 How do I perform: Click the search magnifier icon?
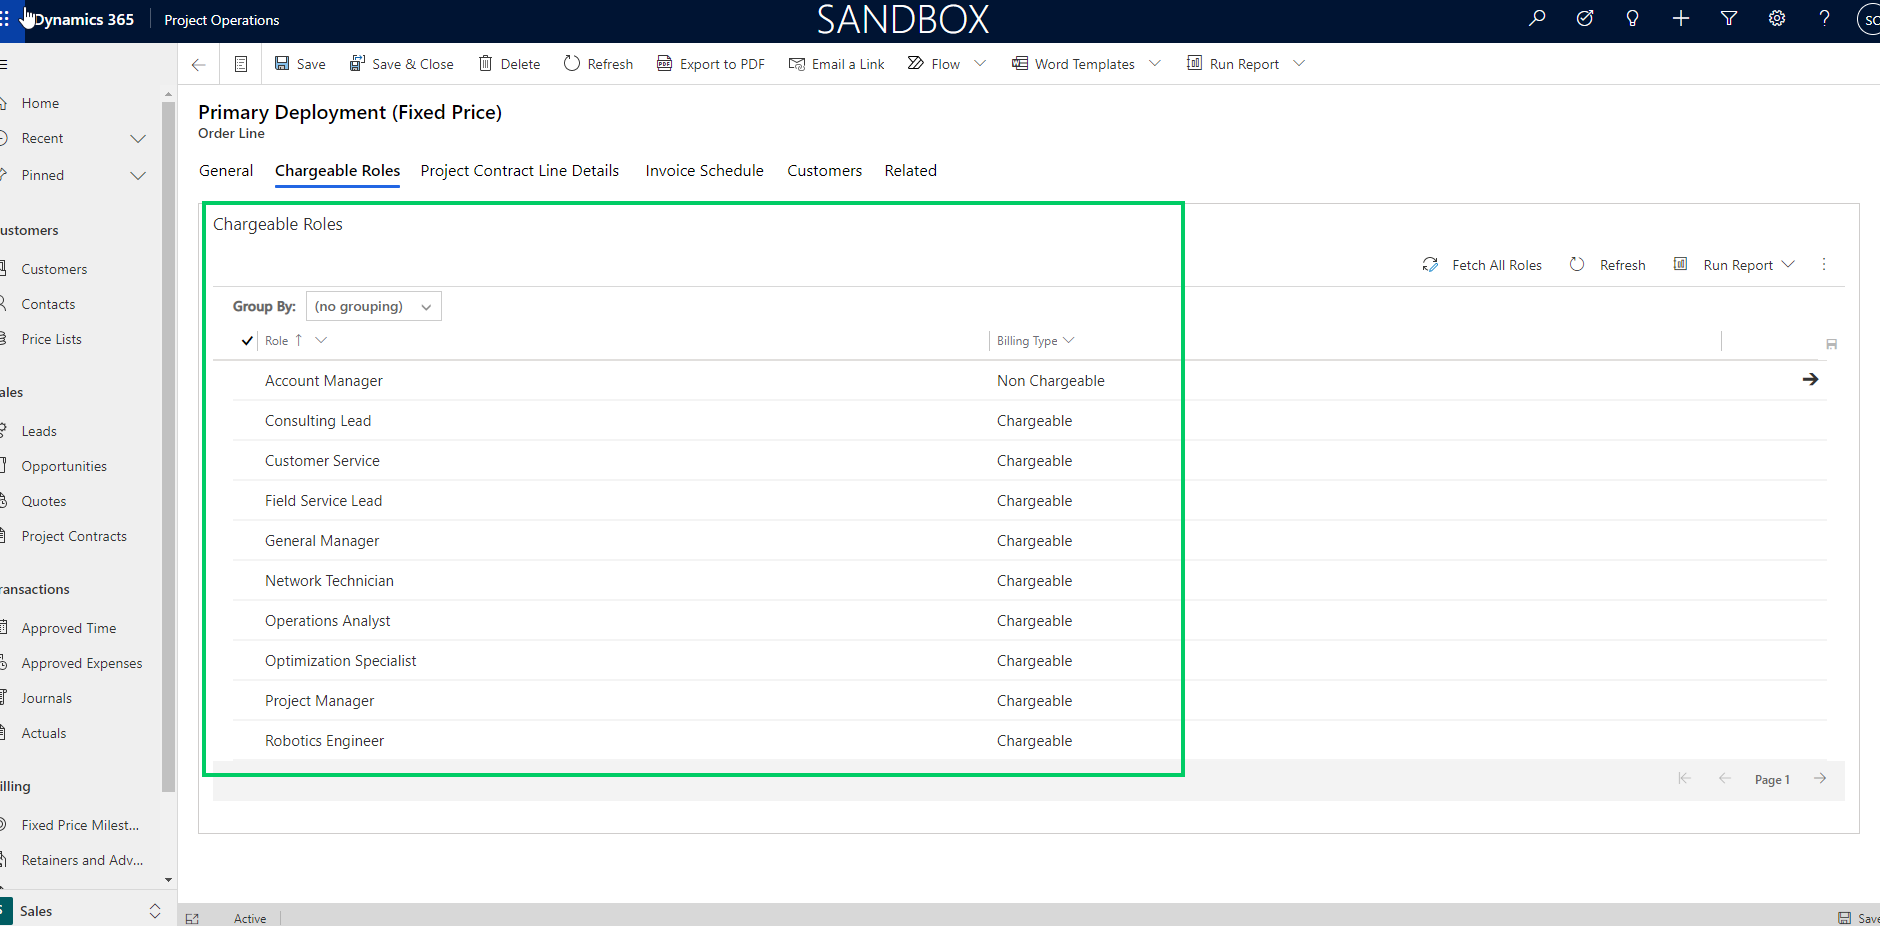[x=1537, y=18]
